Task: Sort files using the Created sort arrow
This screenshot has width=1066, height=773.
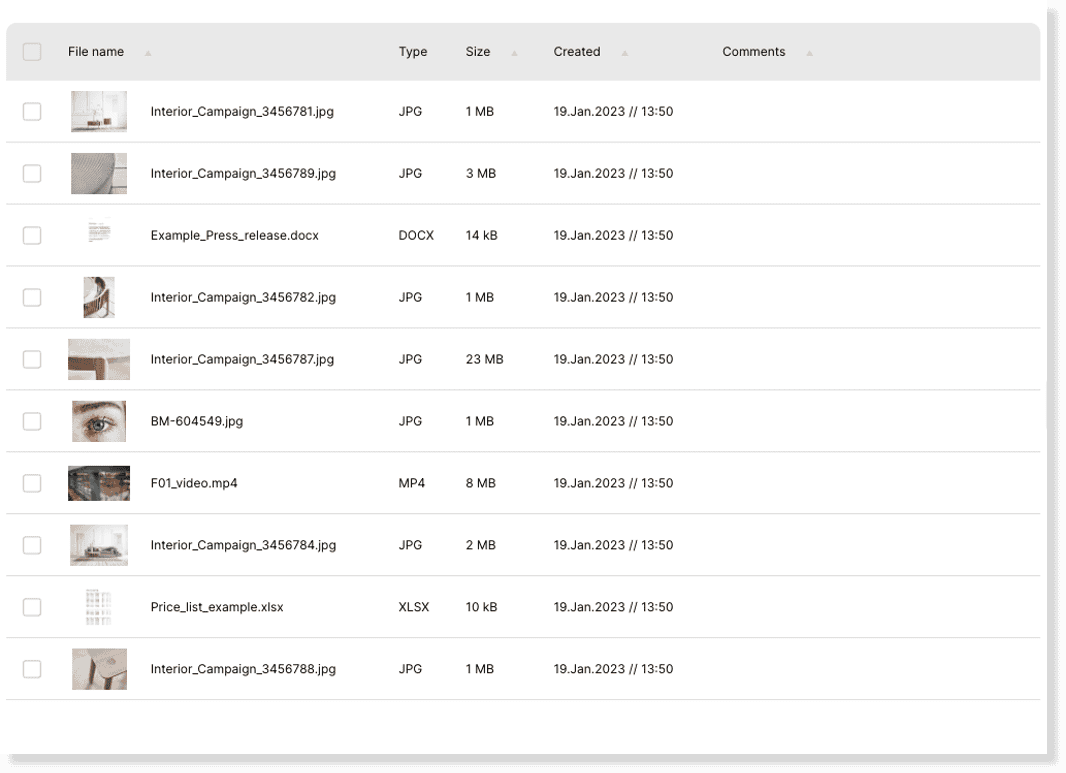Action: [x=626, y=51]
